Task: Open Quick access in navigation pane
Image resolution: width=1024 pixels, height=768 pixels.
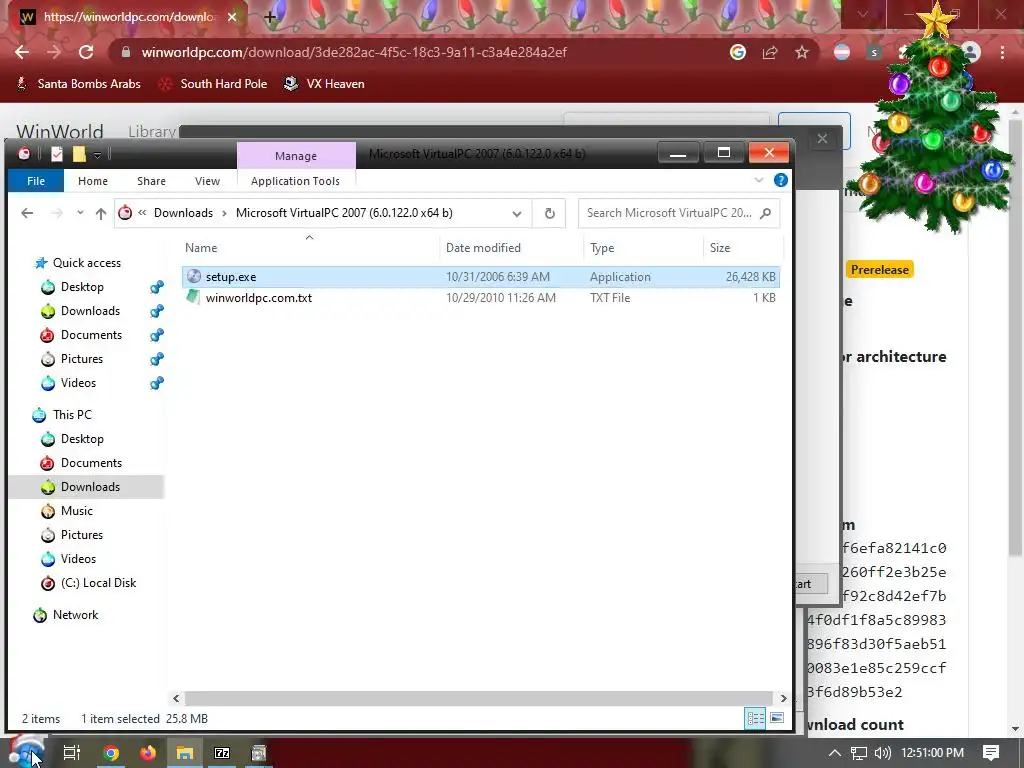Action: [x=87, y=263]
